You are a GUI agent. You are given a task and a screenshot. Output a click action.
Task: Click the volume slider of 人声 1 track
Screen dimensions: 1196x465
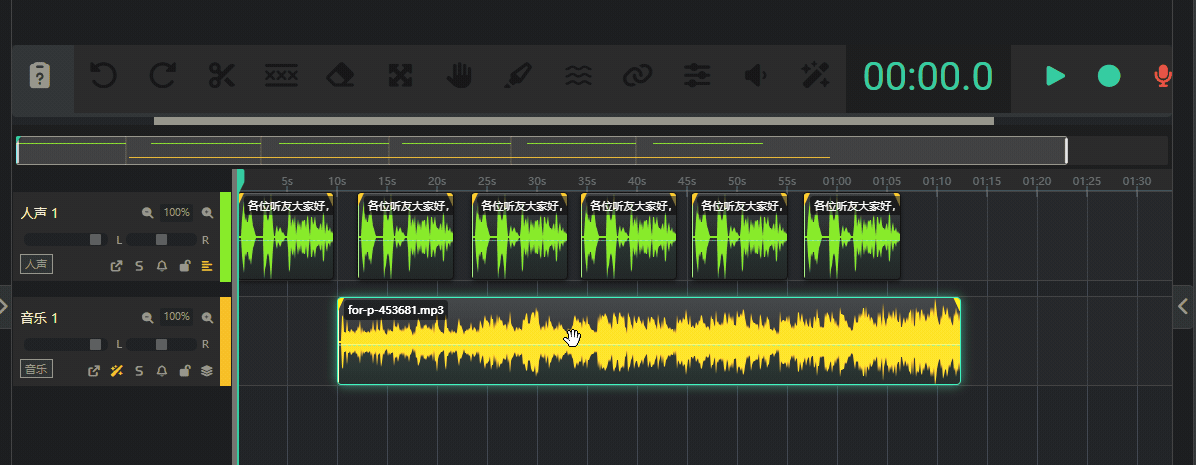click(x=64, y=240)
